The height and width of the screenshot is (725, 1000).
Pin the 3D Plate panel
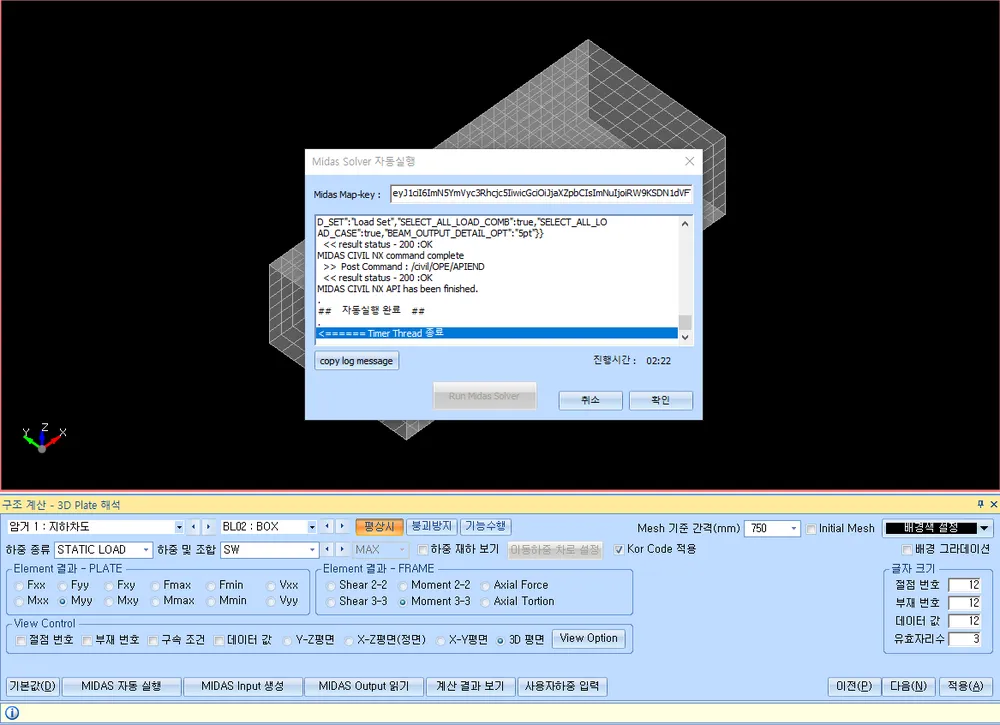pos(981,504)
